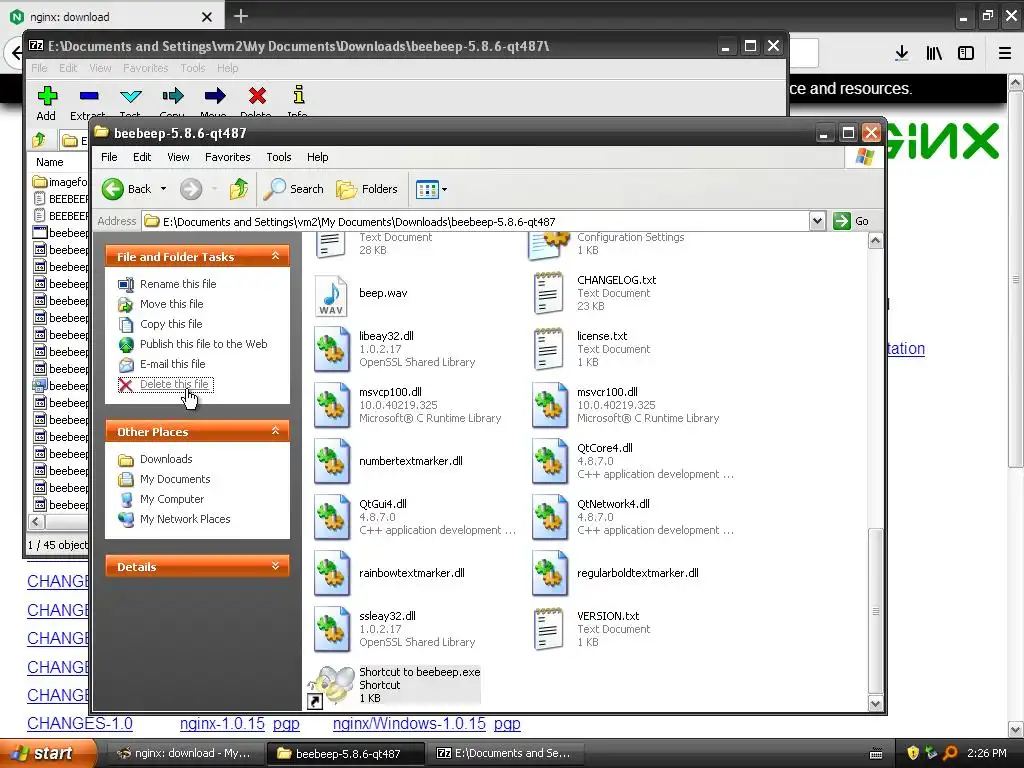Click the nginx/Windows-1.0.15 link
Viewport: 1024px width, 768px height.
pyautogui.click(x=409, y=724)
